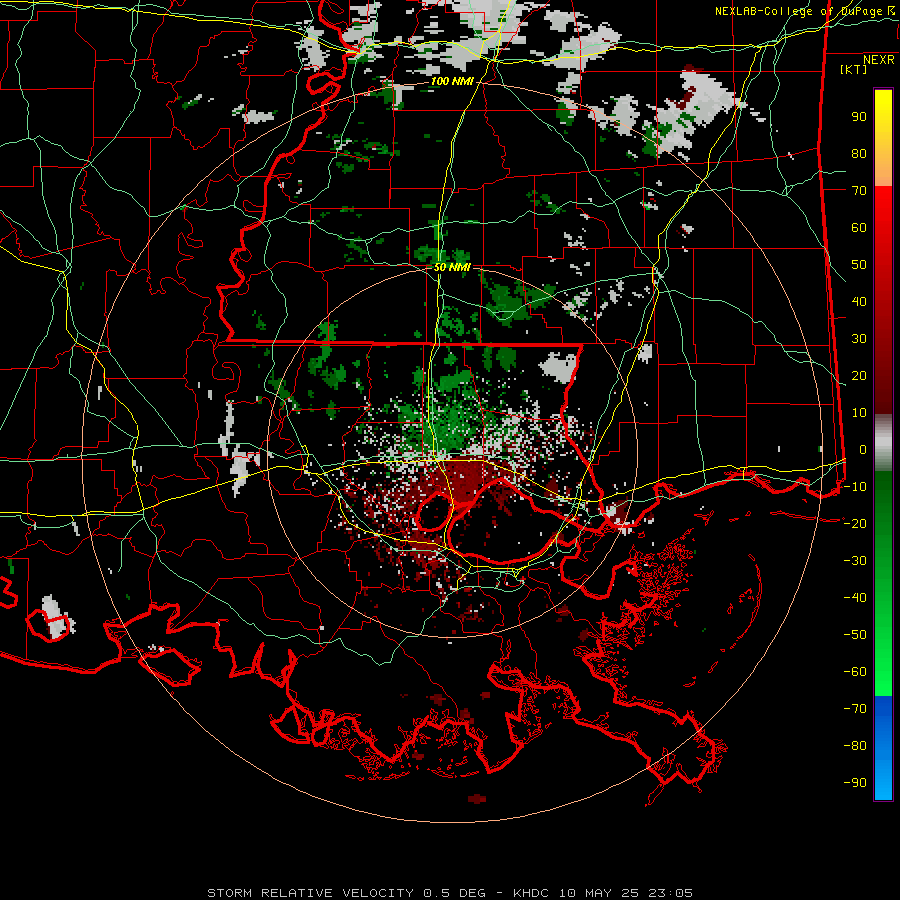The image size is (900, 900).
Task: Click the positive 50 legend value
Action: 859,265
